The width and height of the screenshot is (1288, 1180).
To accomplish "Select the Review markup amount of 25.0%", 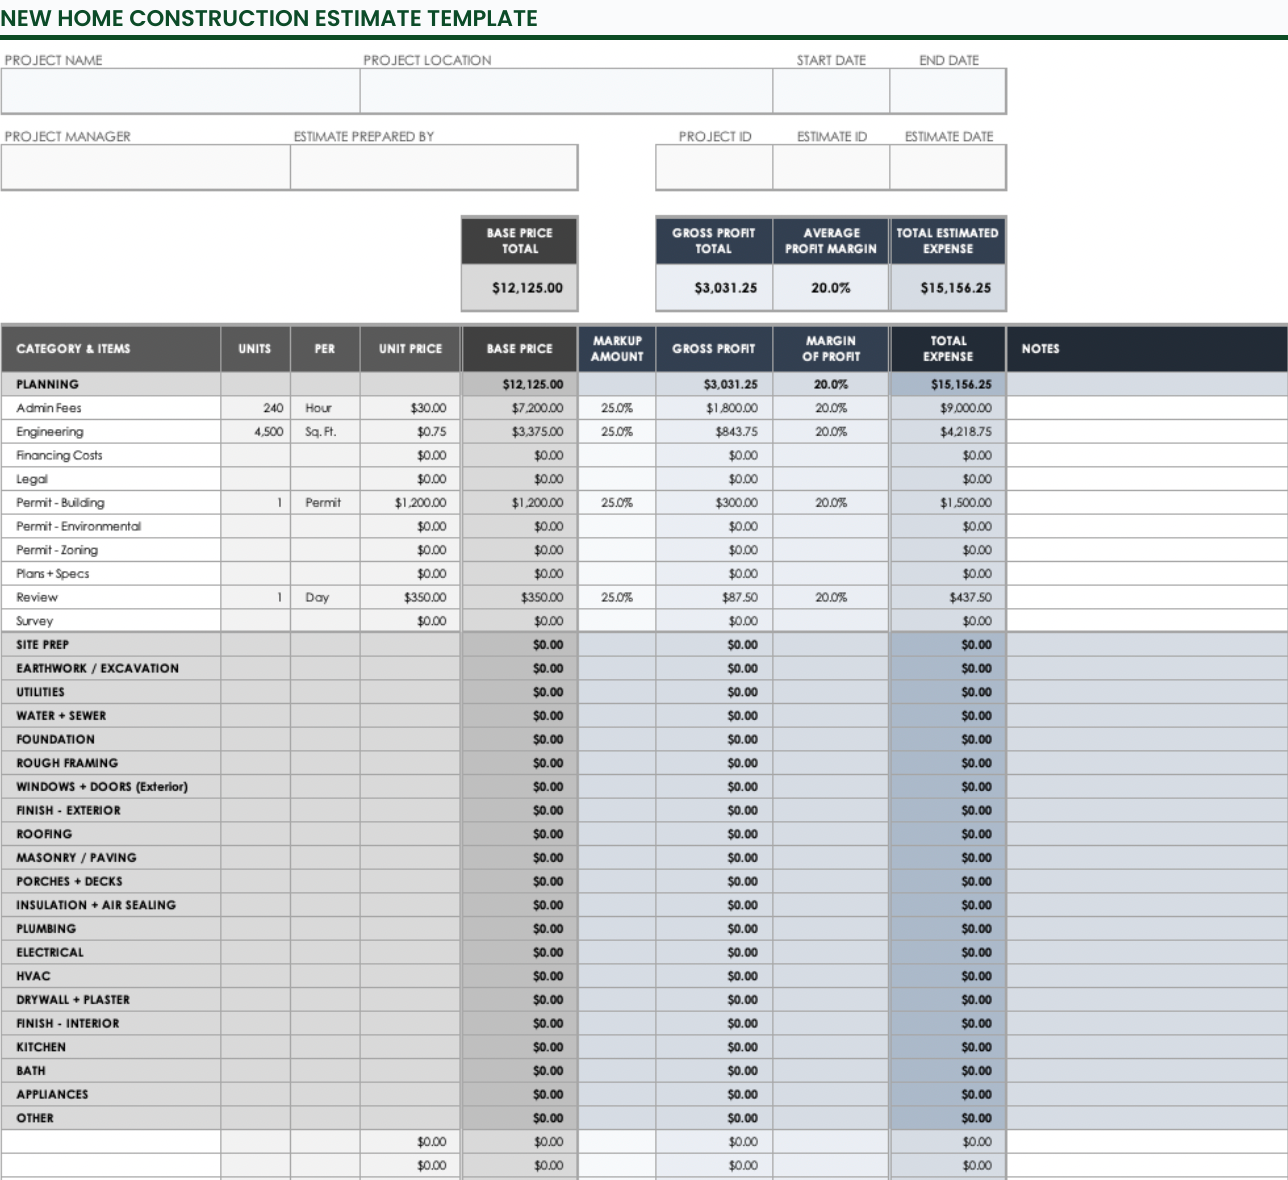I will (616, 597).
